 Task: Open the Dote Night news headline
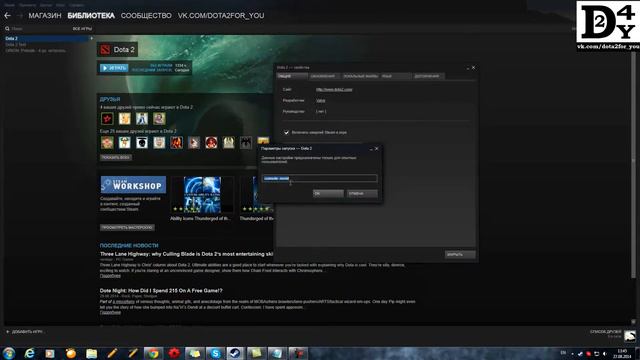click(x=161, y=291)
